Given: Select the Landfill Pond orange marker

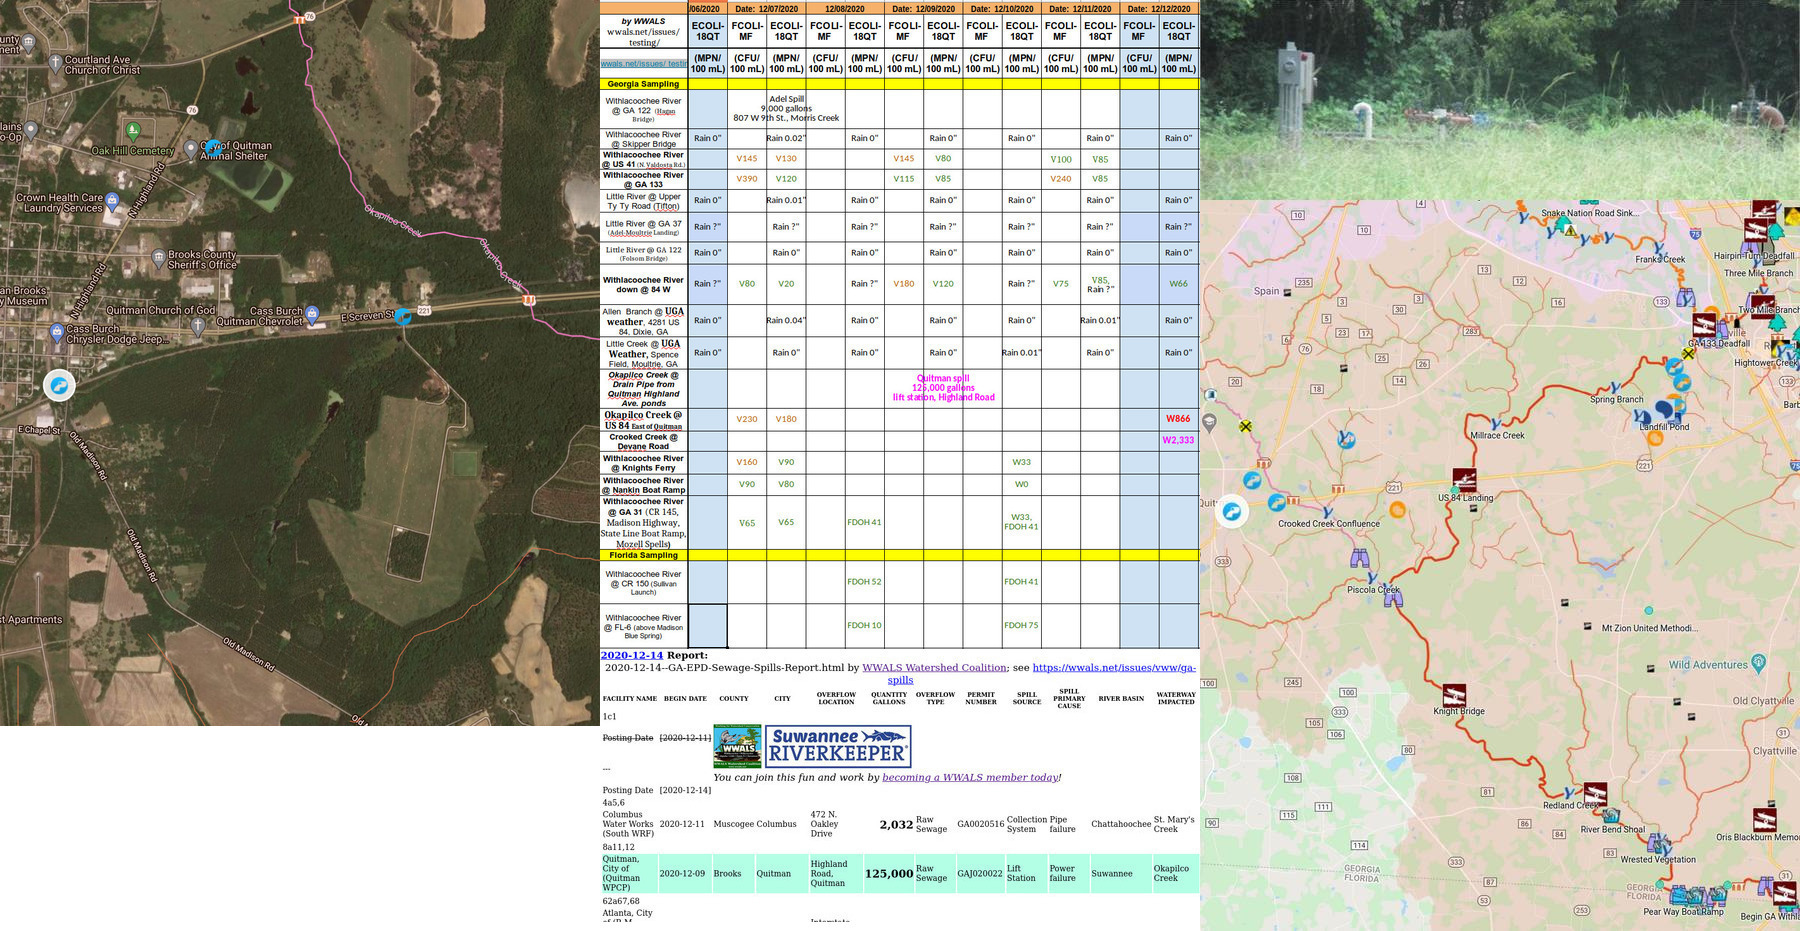Looking at the screenshot, I should click(x=1655, y=438).
